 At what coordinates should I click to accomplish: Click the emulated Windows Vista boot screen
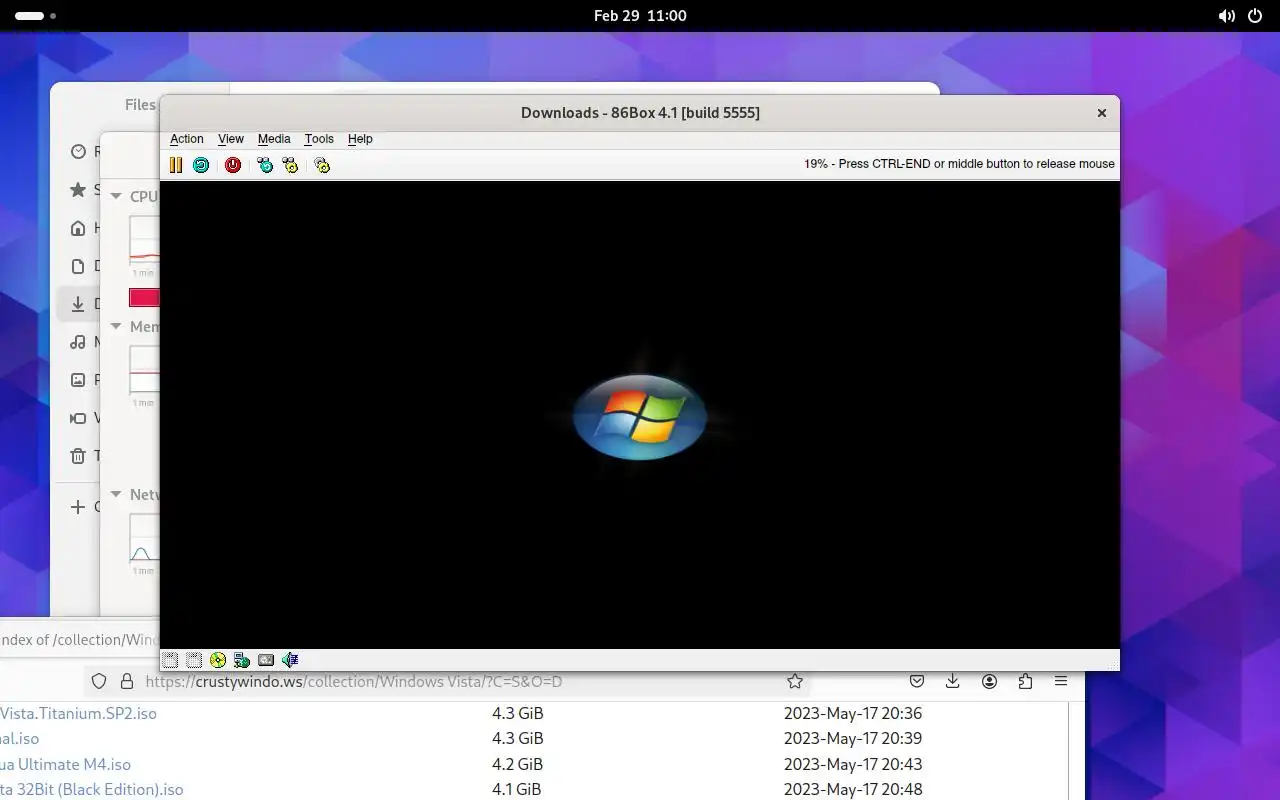pos(640,415)
